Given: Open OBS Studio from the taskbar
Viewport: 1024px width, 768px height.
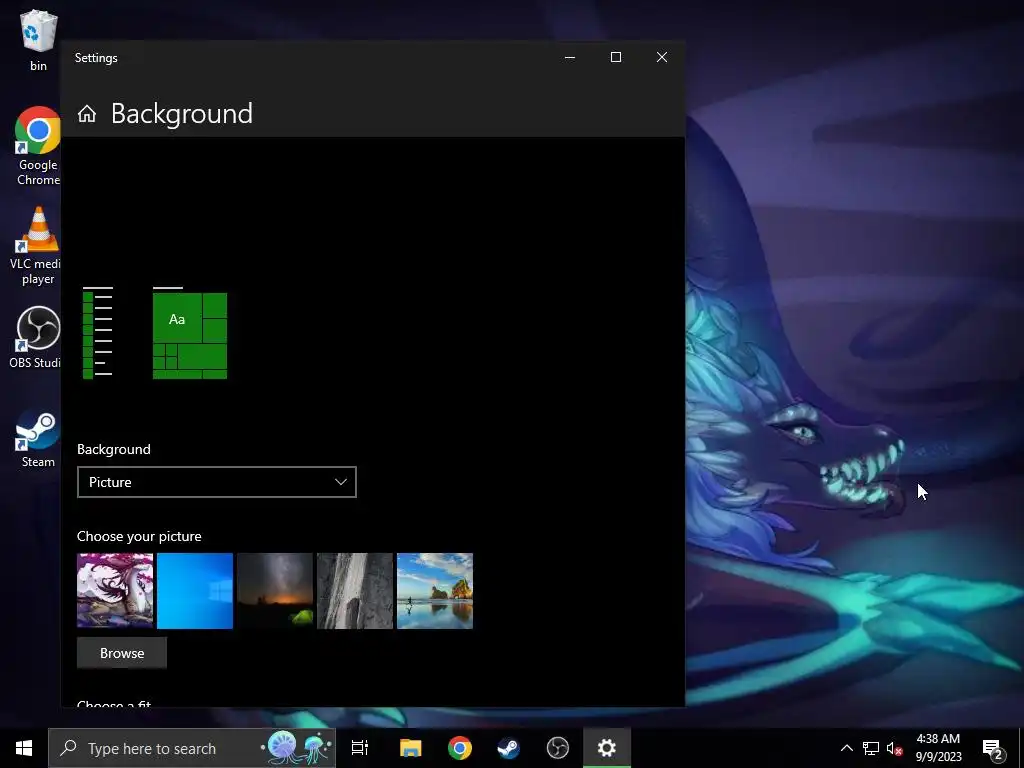Looking at the screenshot, I should click(558, 748).
